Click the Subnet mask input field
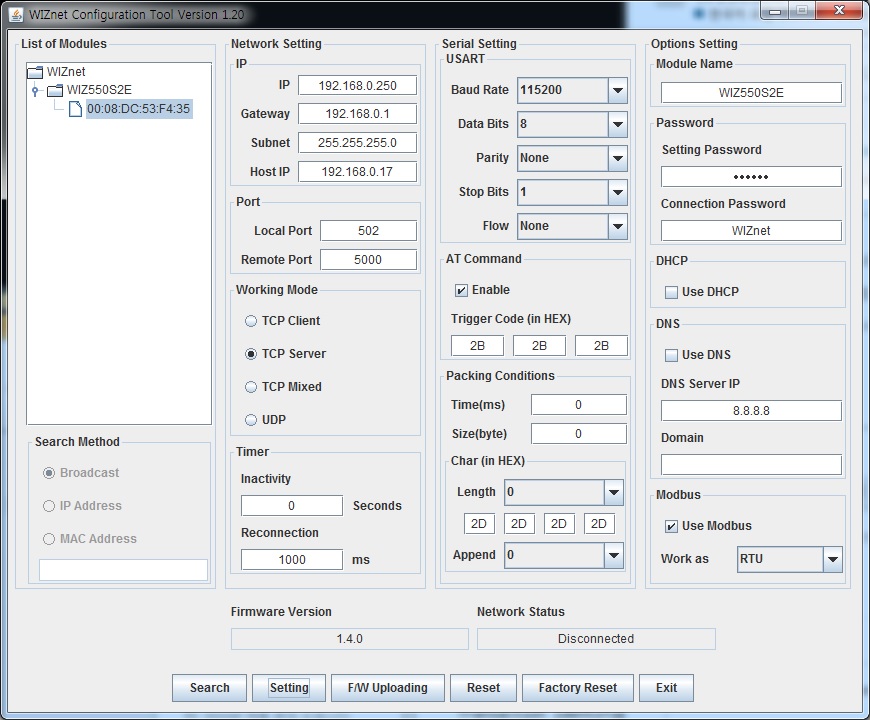870x720 pixels. tap(357, 143)
